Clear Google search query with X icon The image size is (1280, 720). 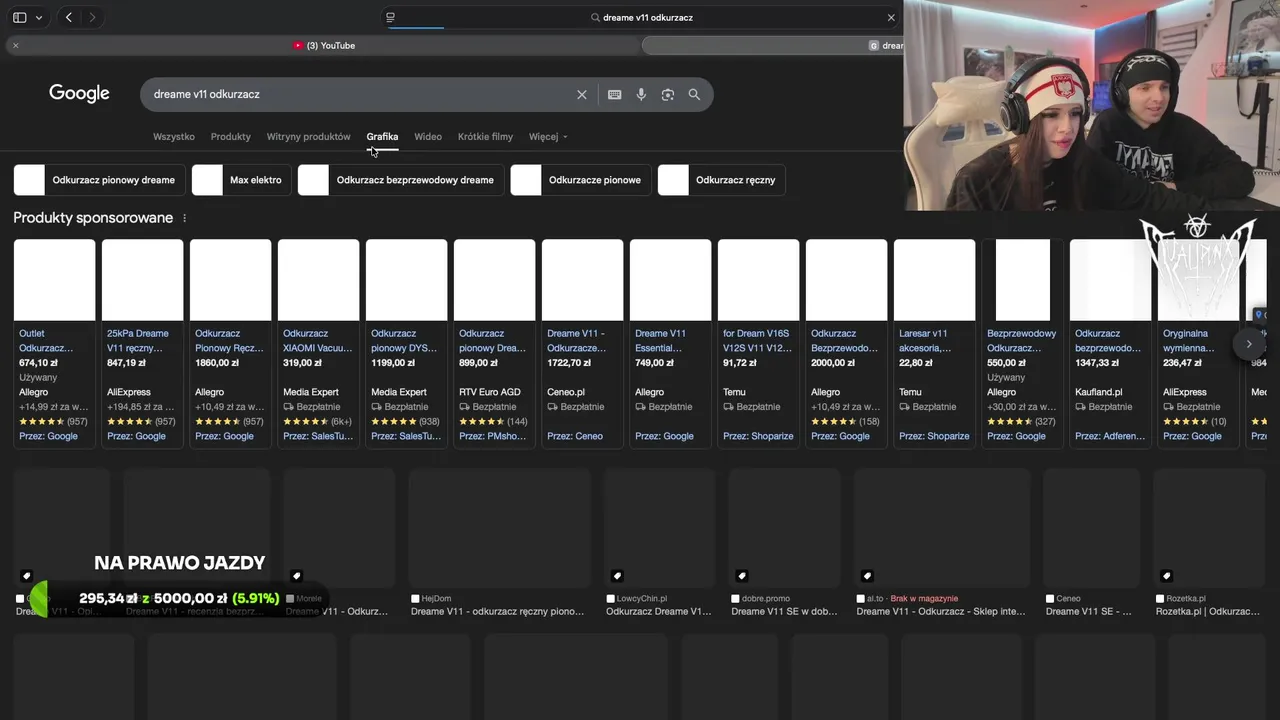tap(582, 94)
